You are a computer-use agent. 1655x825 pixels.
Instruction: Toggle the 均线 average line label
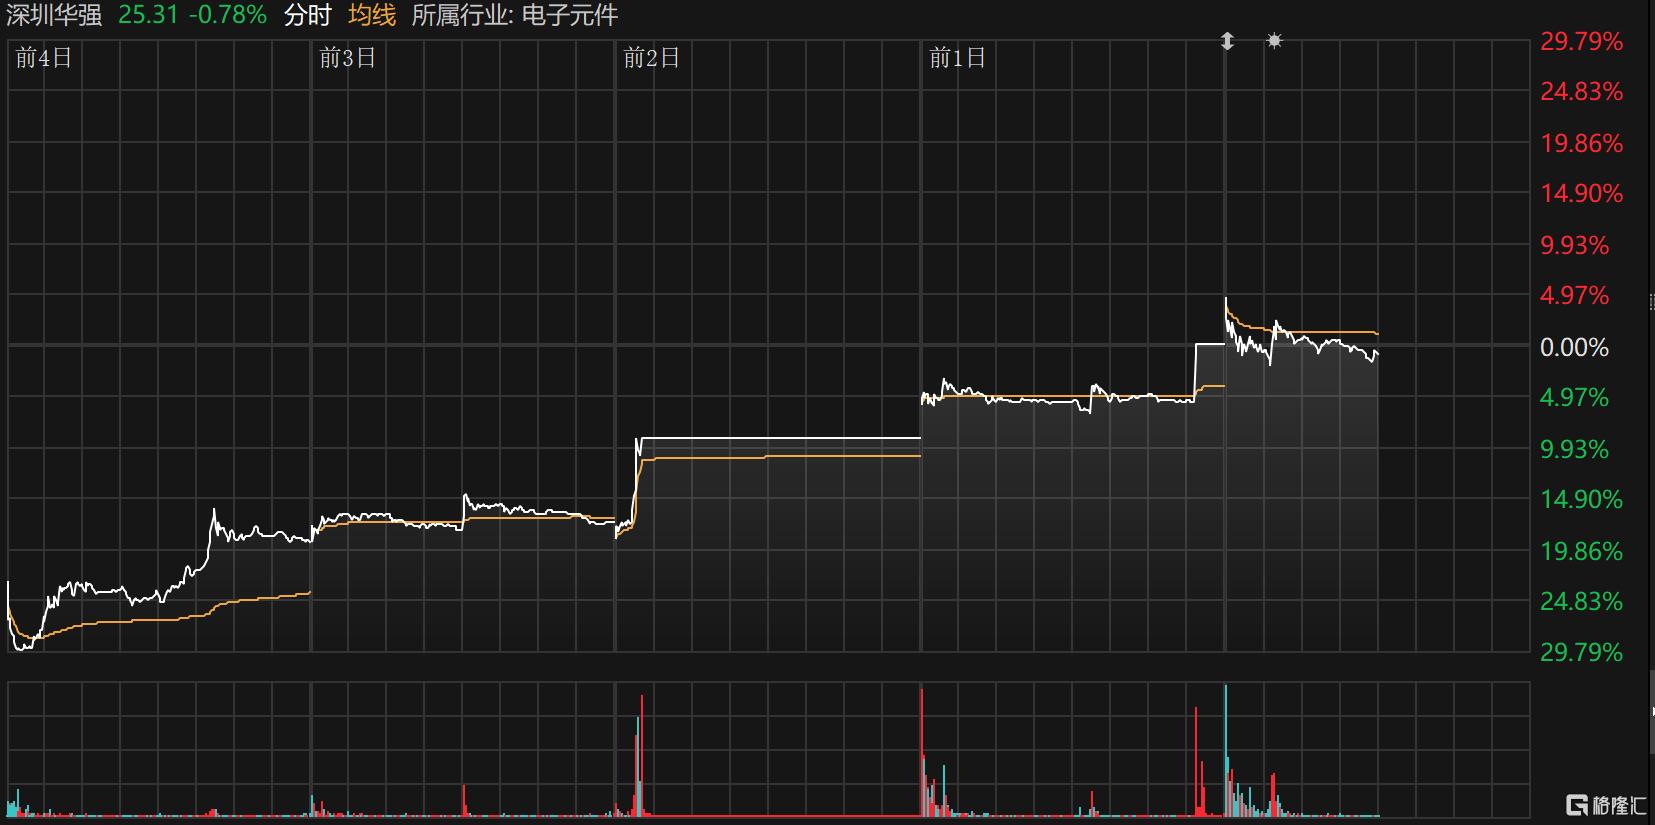click(372, 15)
